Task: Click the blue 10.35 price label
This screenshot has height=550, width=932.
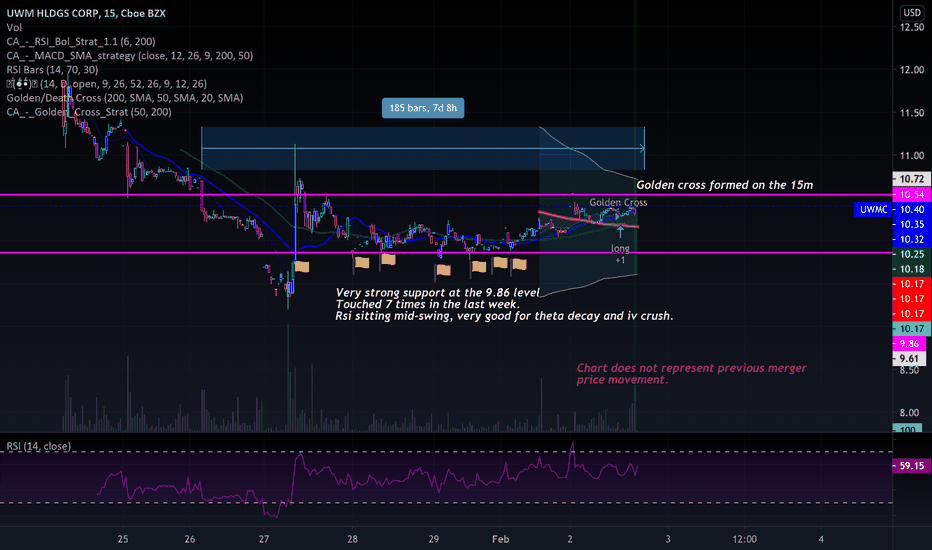Action: point(912,224)
